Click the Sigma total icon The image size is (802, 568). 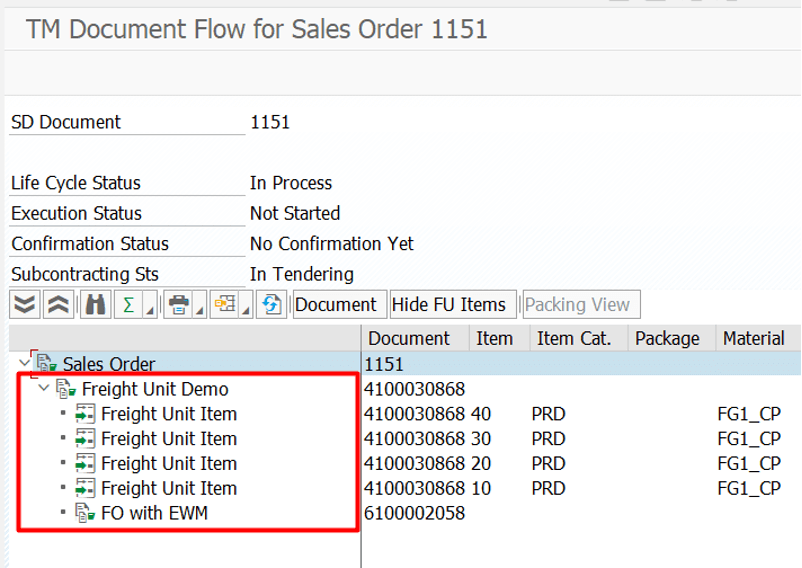click(x=128, y=305)
